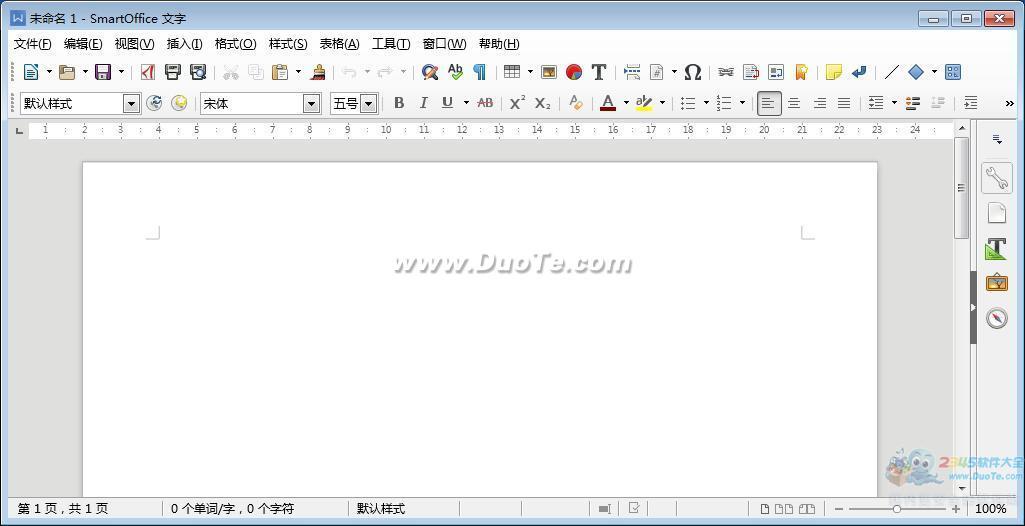This screenshot has height=526, width=1025.
Task: Run the spelling check Ab icon
Action: (455, 72)
